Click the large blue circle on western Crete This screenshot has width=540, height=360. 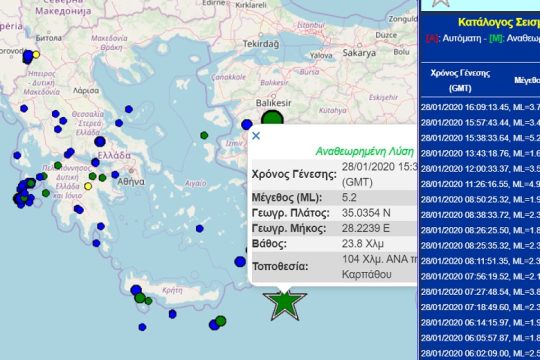pyautogui.click(x=136, y=290)
